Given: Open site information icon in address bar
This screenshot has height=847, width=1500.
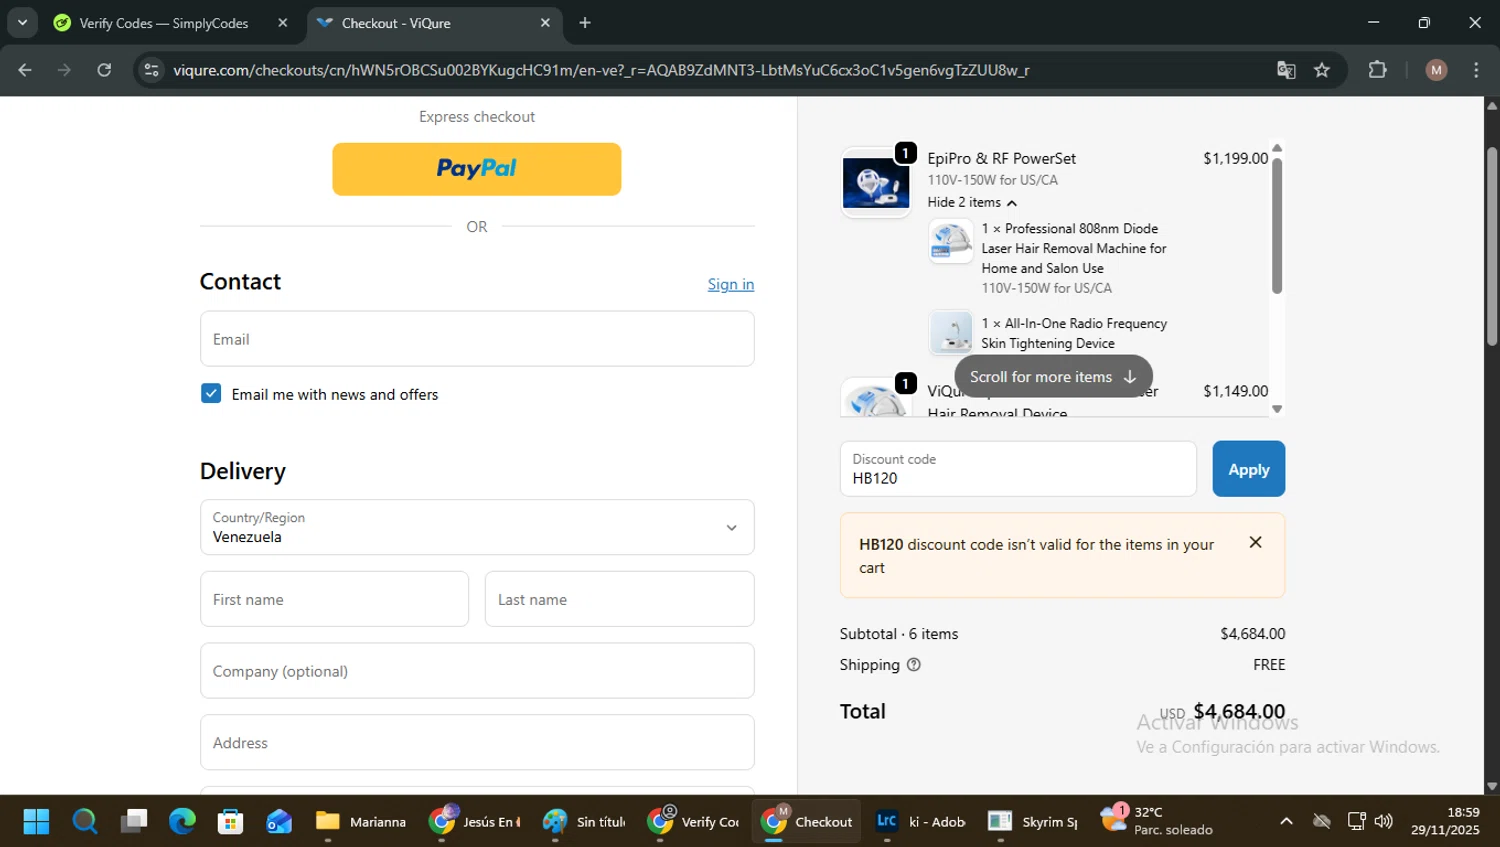Looking at the screenshot, I should [151, 70].
